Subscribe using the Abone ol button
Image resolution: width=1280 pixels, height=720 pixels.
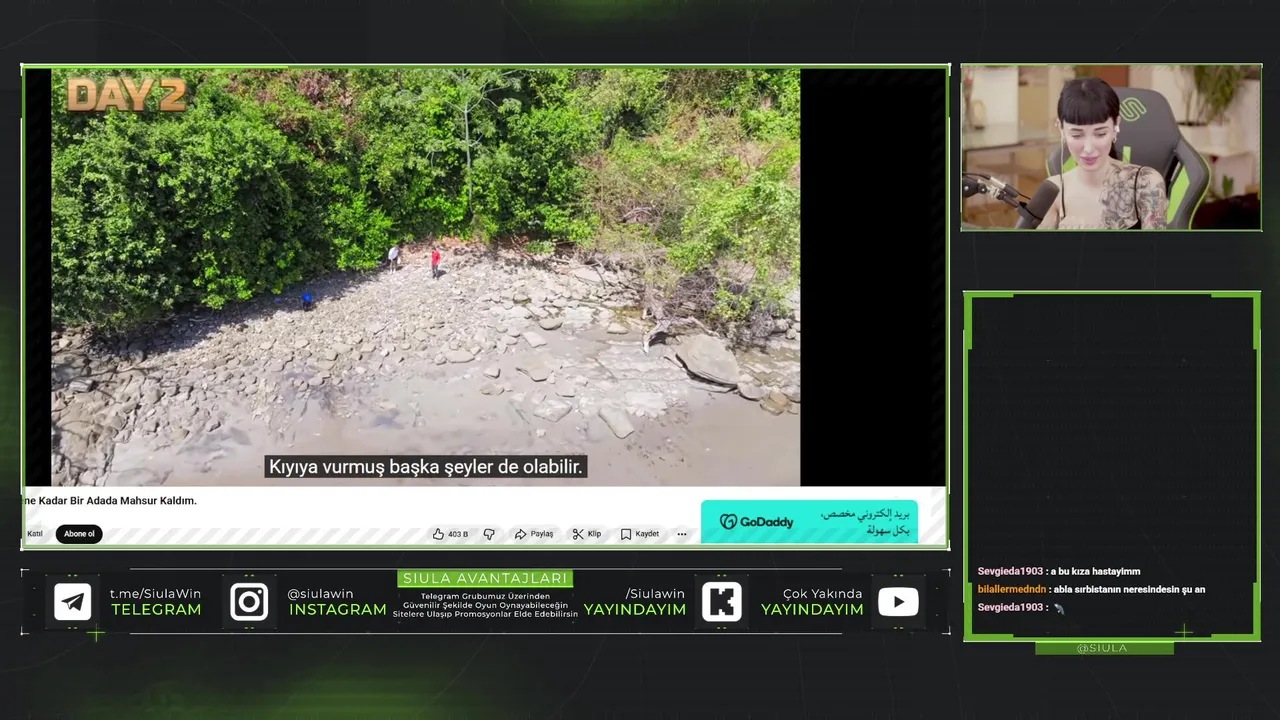coord(79,534)
